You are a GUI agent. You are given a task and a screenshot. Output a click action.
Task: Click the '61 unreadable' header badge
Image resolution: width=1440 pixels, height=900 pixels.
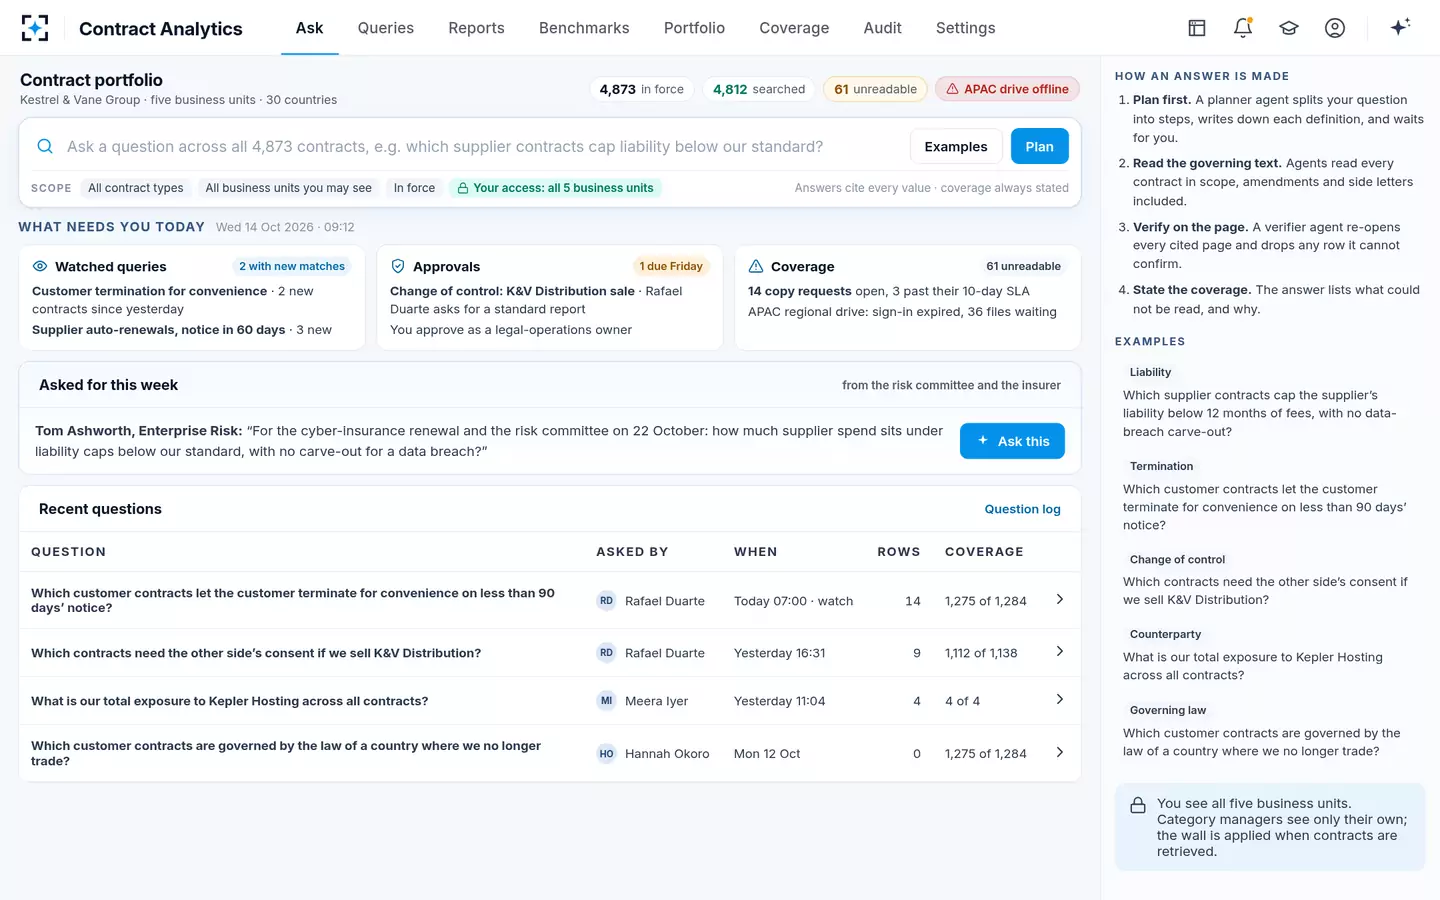click(x=875, y=89)
